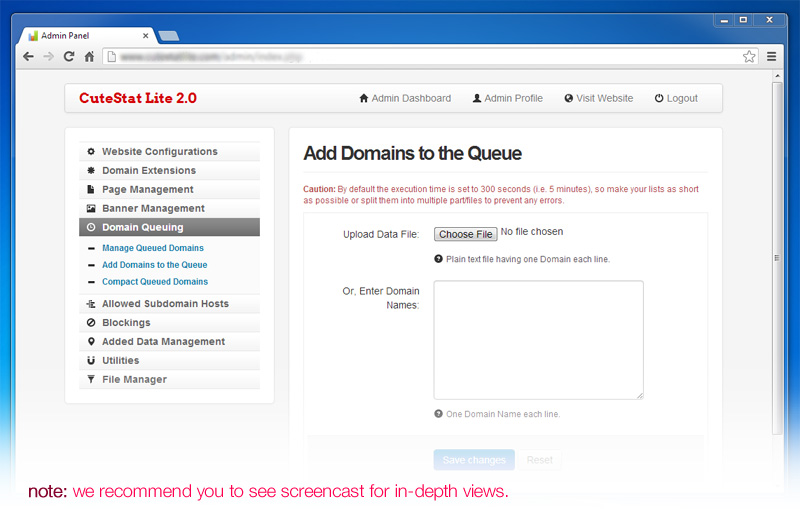Open Admin Profile in header
The image size is (800, 509).
[x=508, y=98]
